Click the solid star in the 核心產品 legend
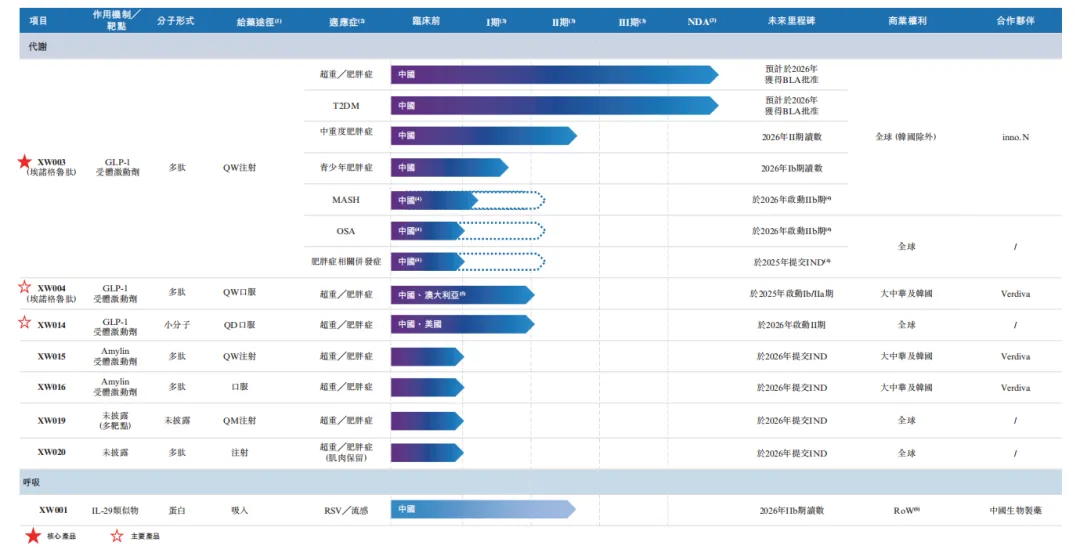The width and height of the screenshot is (1080, 549). (33, 537)
